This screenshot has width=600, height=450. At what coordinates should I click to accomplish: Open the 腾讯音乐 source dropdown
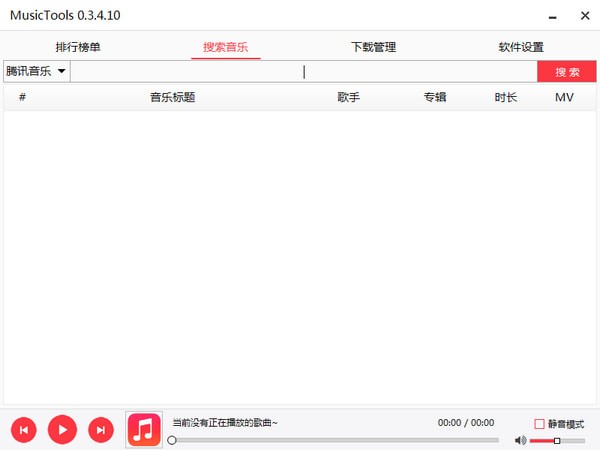click(36, 71)
